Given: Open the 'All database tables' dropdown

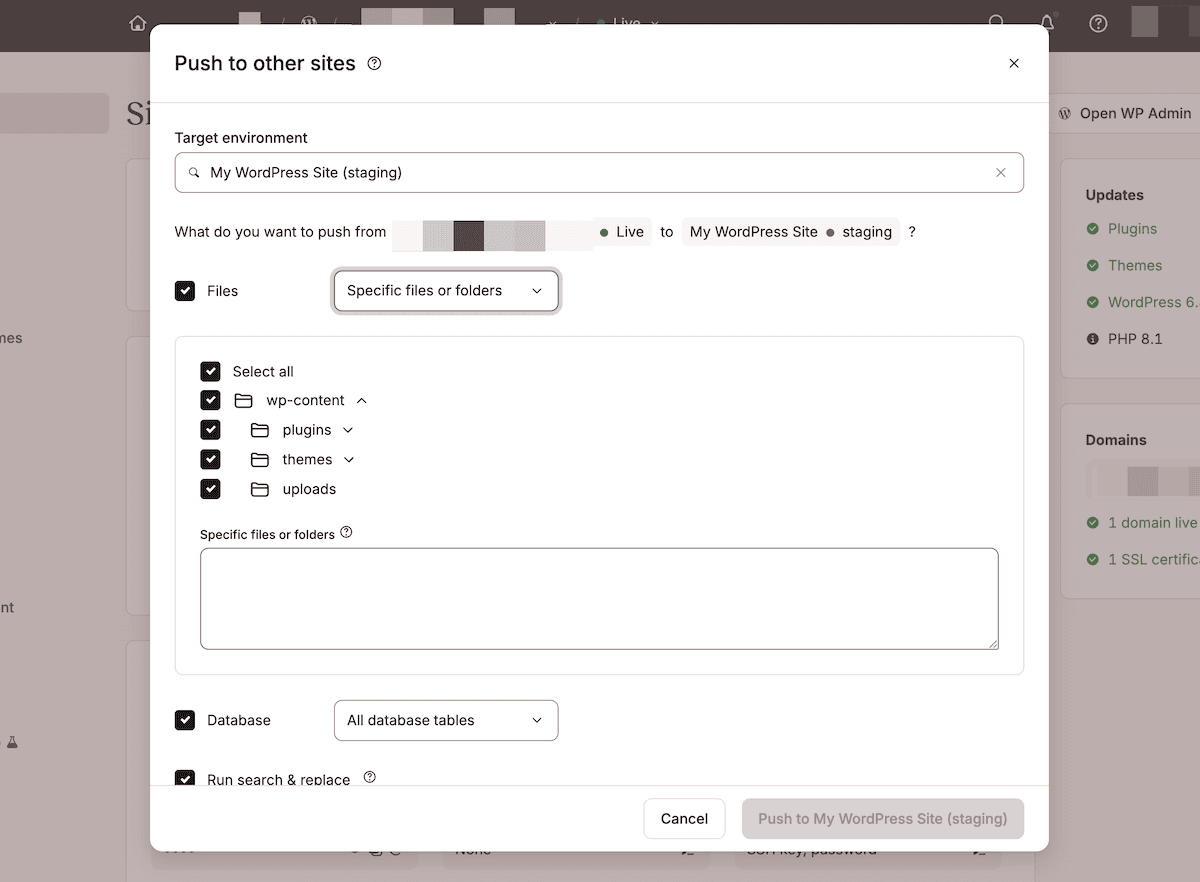Looking at the screenshot, I should [445, 720].
